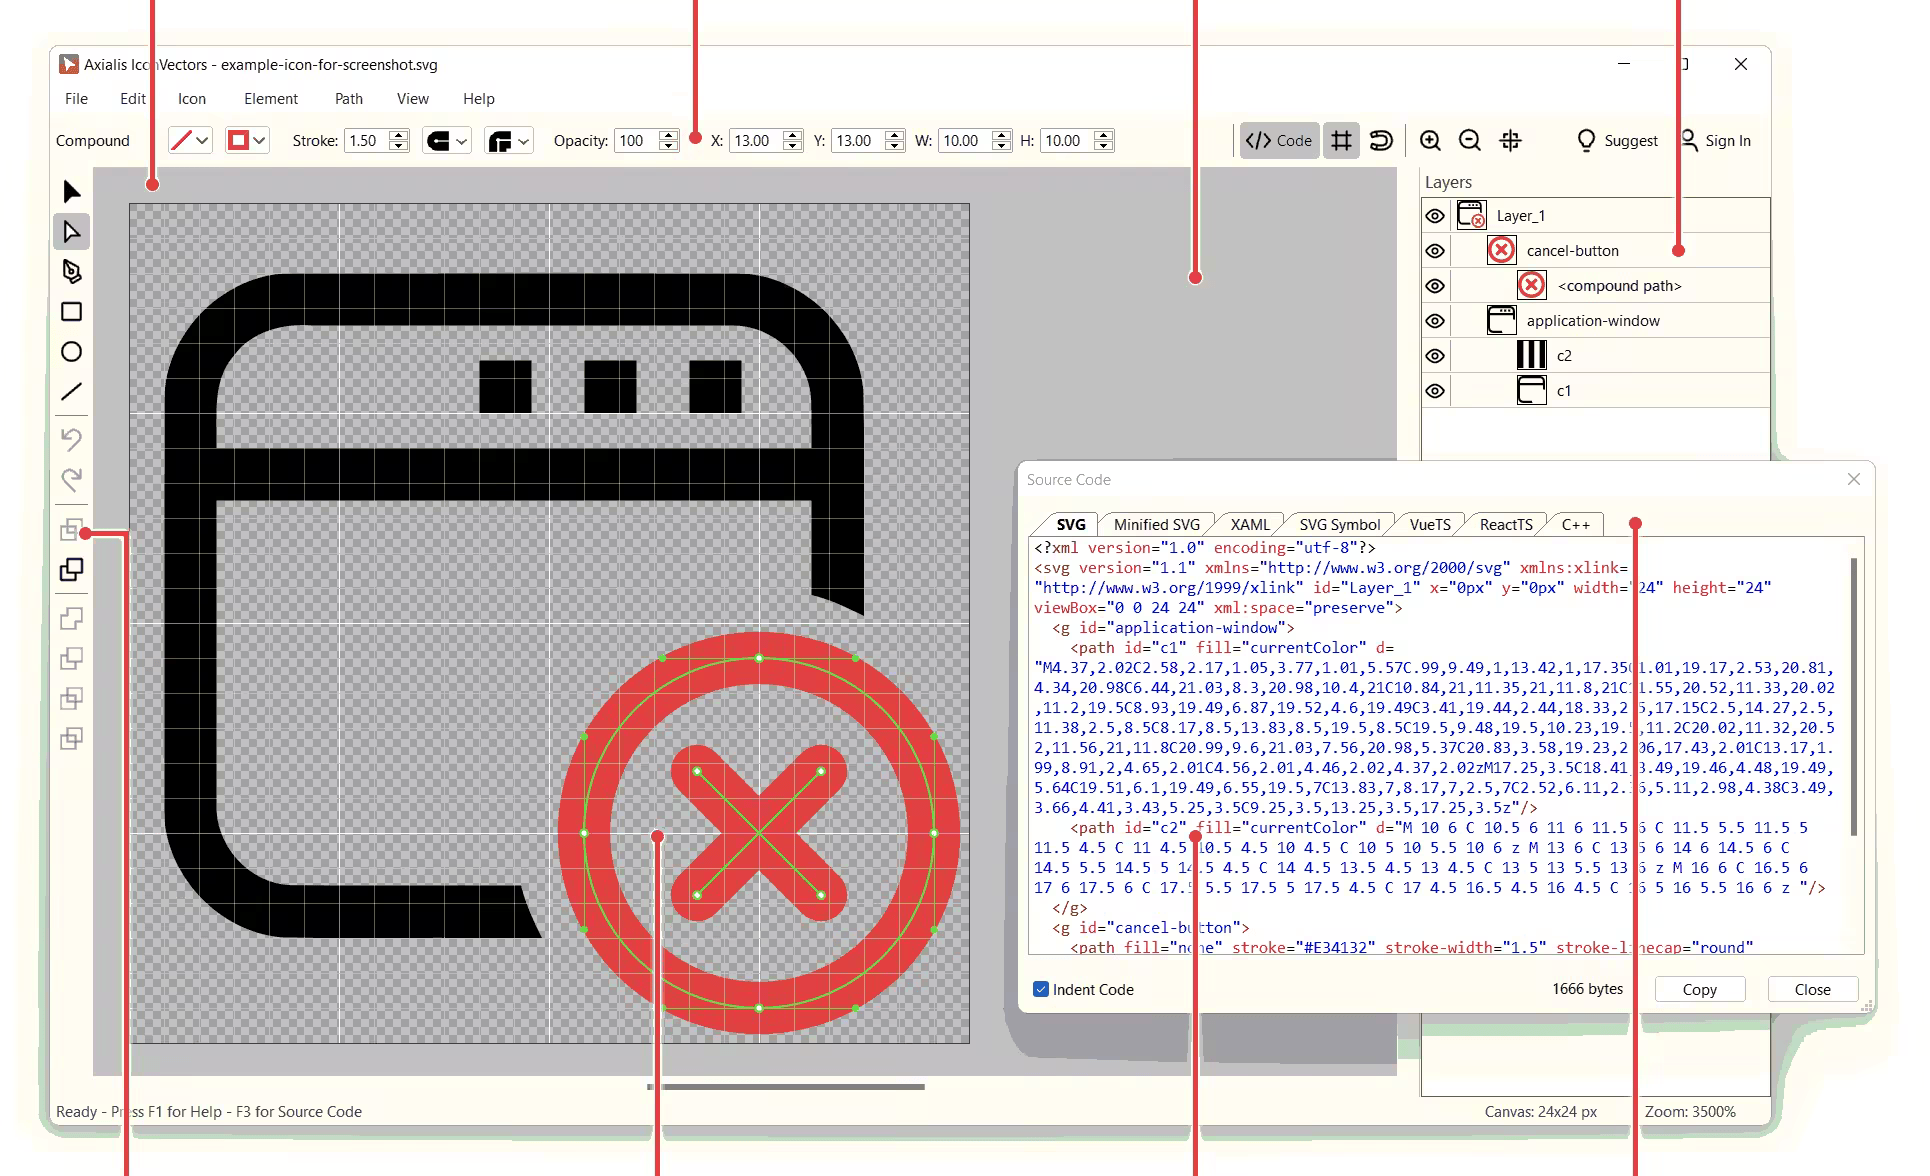Activate the Pen tool in the toolbox
1930x1176 pixels.
point(71,271)
